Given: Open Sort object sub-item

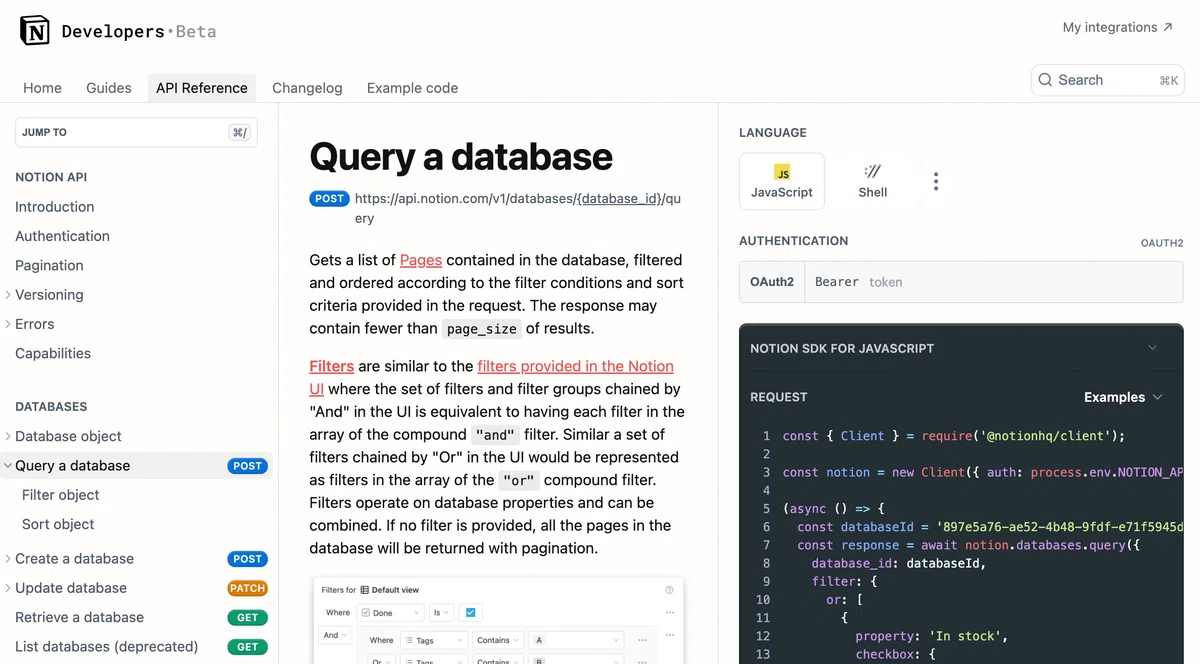Looking at the screenshot, I should 58,524.
